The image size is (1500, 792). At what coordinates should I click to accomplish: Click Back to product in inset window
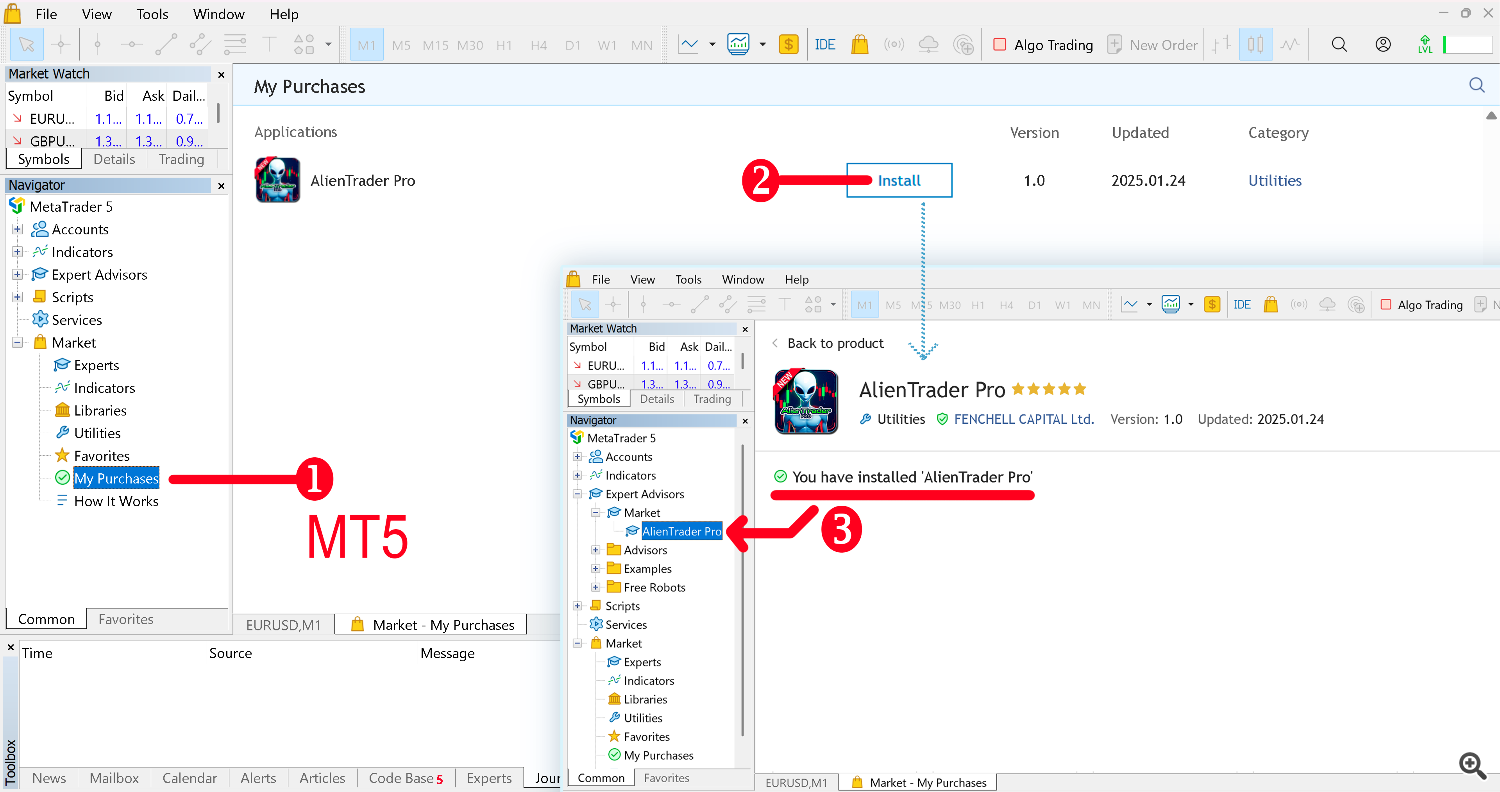coord(829,343)
